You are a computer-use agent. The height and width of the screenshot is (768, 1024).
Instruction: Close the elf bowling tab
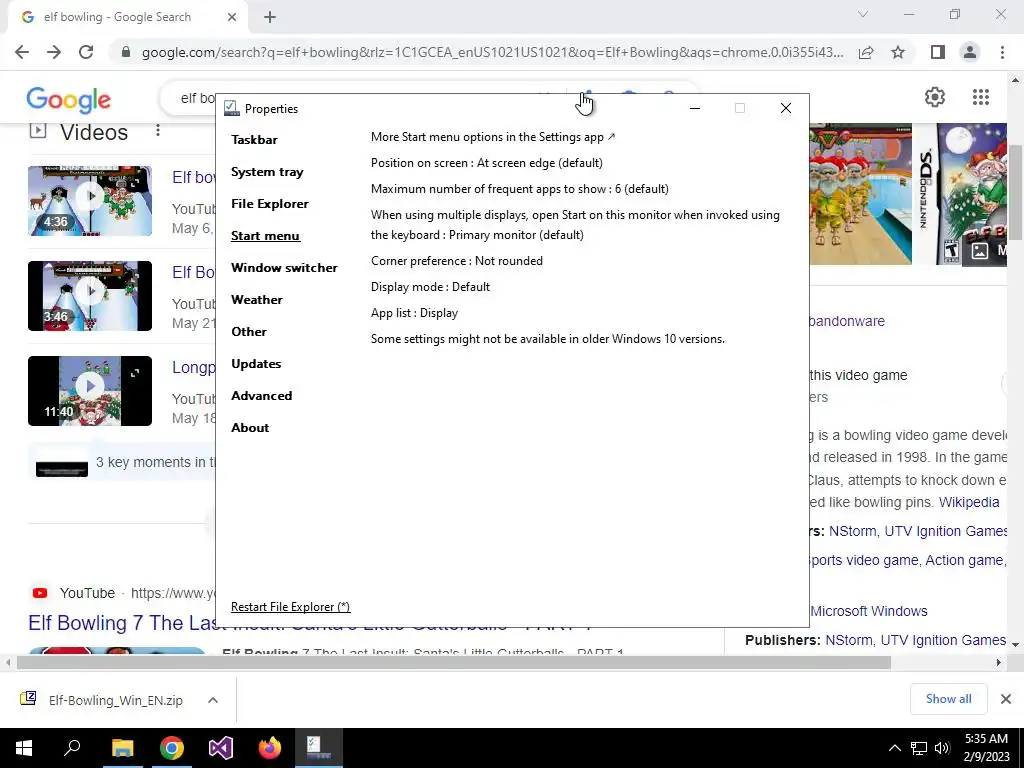[x=232, y=17]
